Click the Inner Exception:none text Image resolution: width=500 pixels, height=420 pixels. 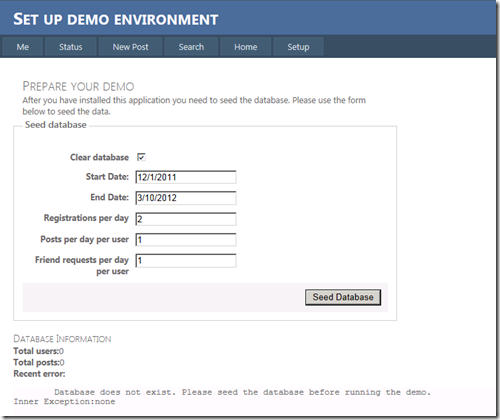coord(64,401)
